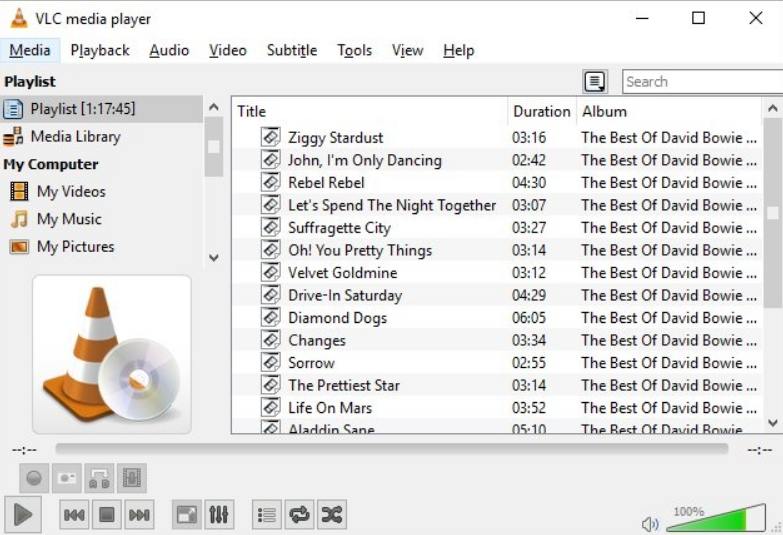Open the Help menu
This screenshot has height=535, width=783.
[458, 50]
